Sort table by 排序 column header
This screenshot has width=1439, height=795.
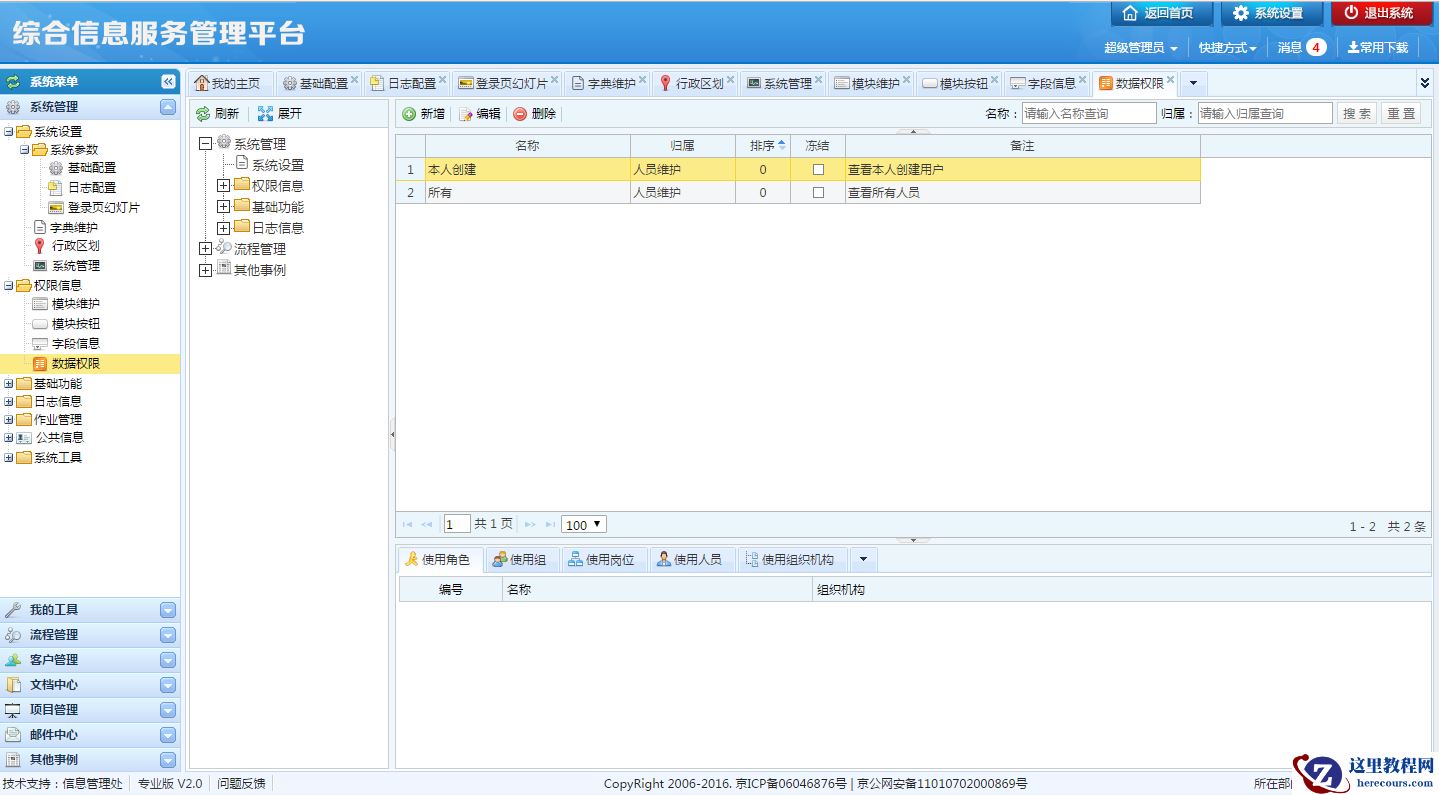tap(763, 146)
